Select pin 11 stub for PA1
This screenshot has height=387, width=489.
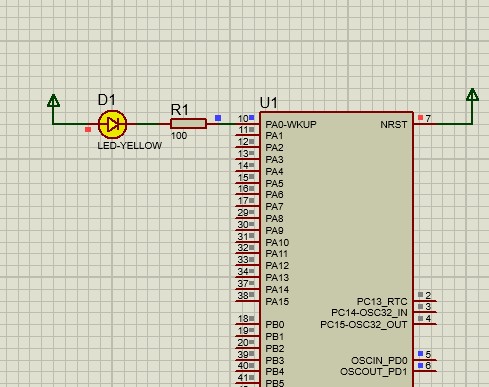tap(247, 135)
